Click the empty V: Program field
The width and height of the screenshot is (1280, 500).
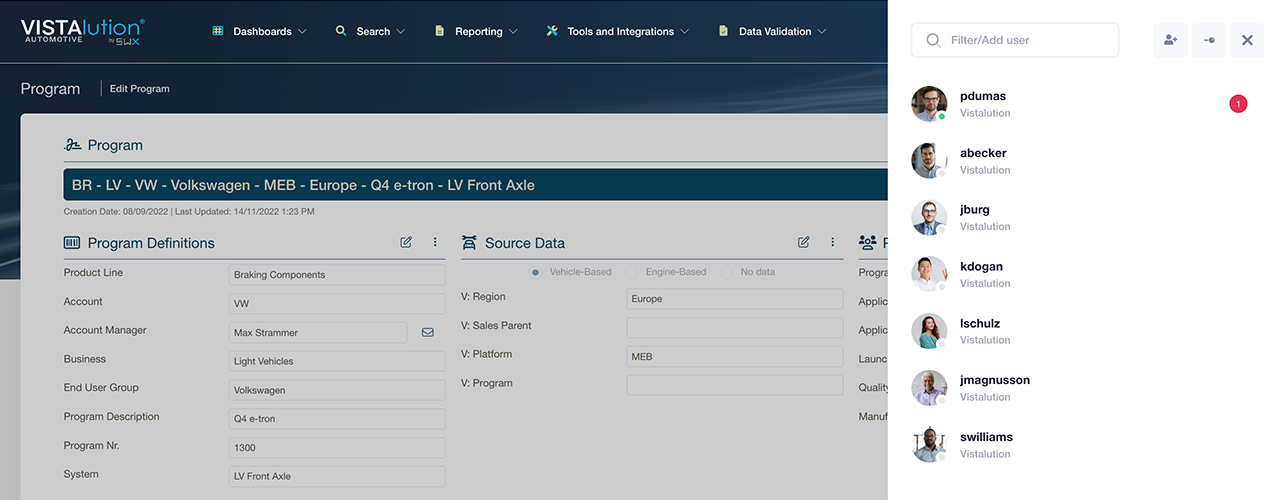735,385
